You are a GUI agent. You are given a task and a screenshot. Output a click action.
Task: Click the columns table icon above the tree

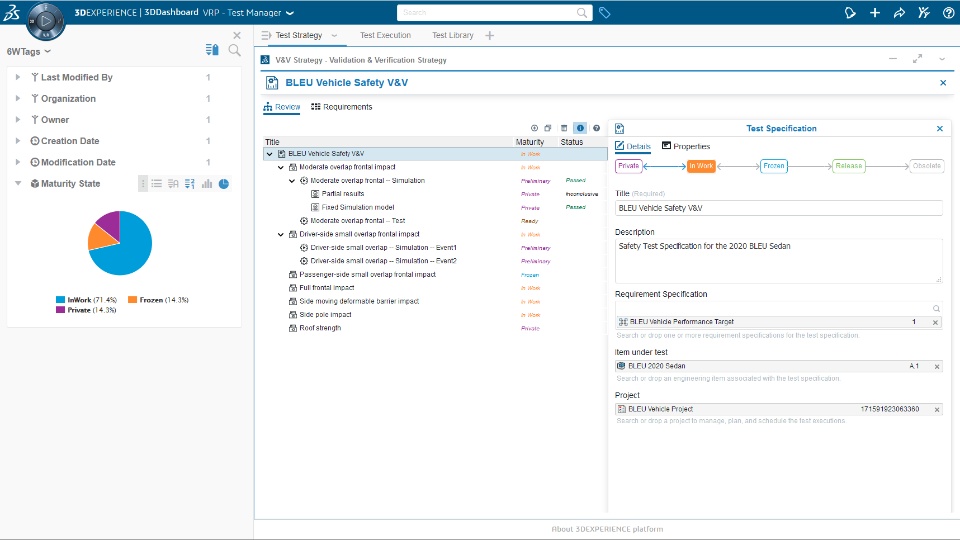coord(564,128)
